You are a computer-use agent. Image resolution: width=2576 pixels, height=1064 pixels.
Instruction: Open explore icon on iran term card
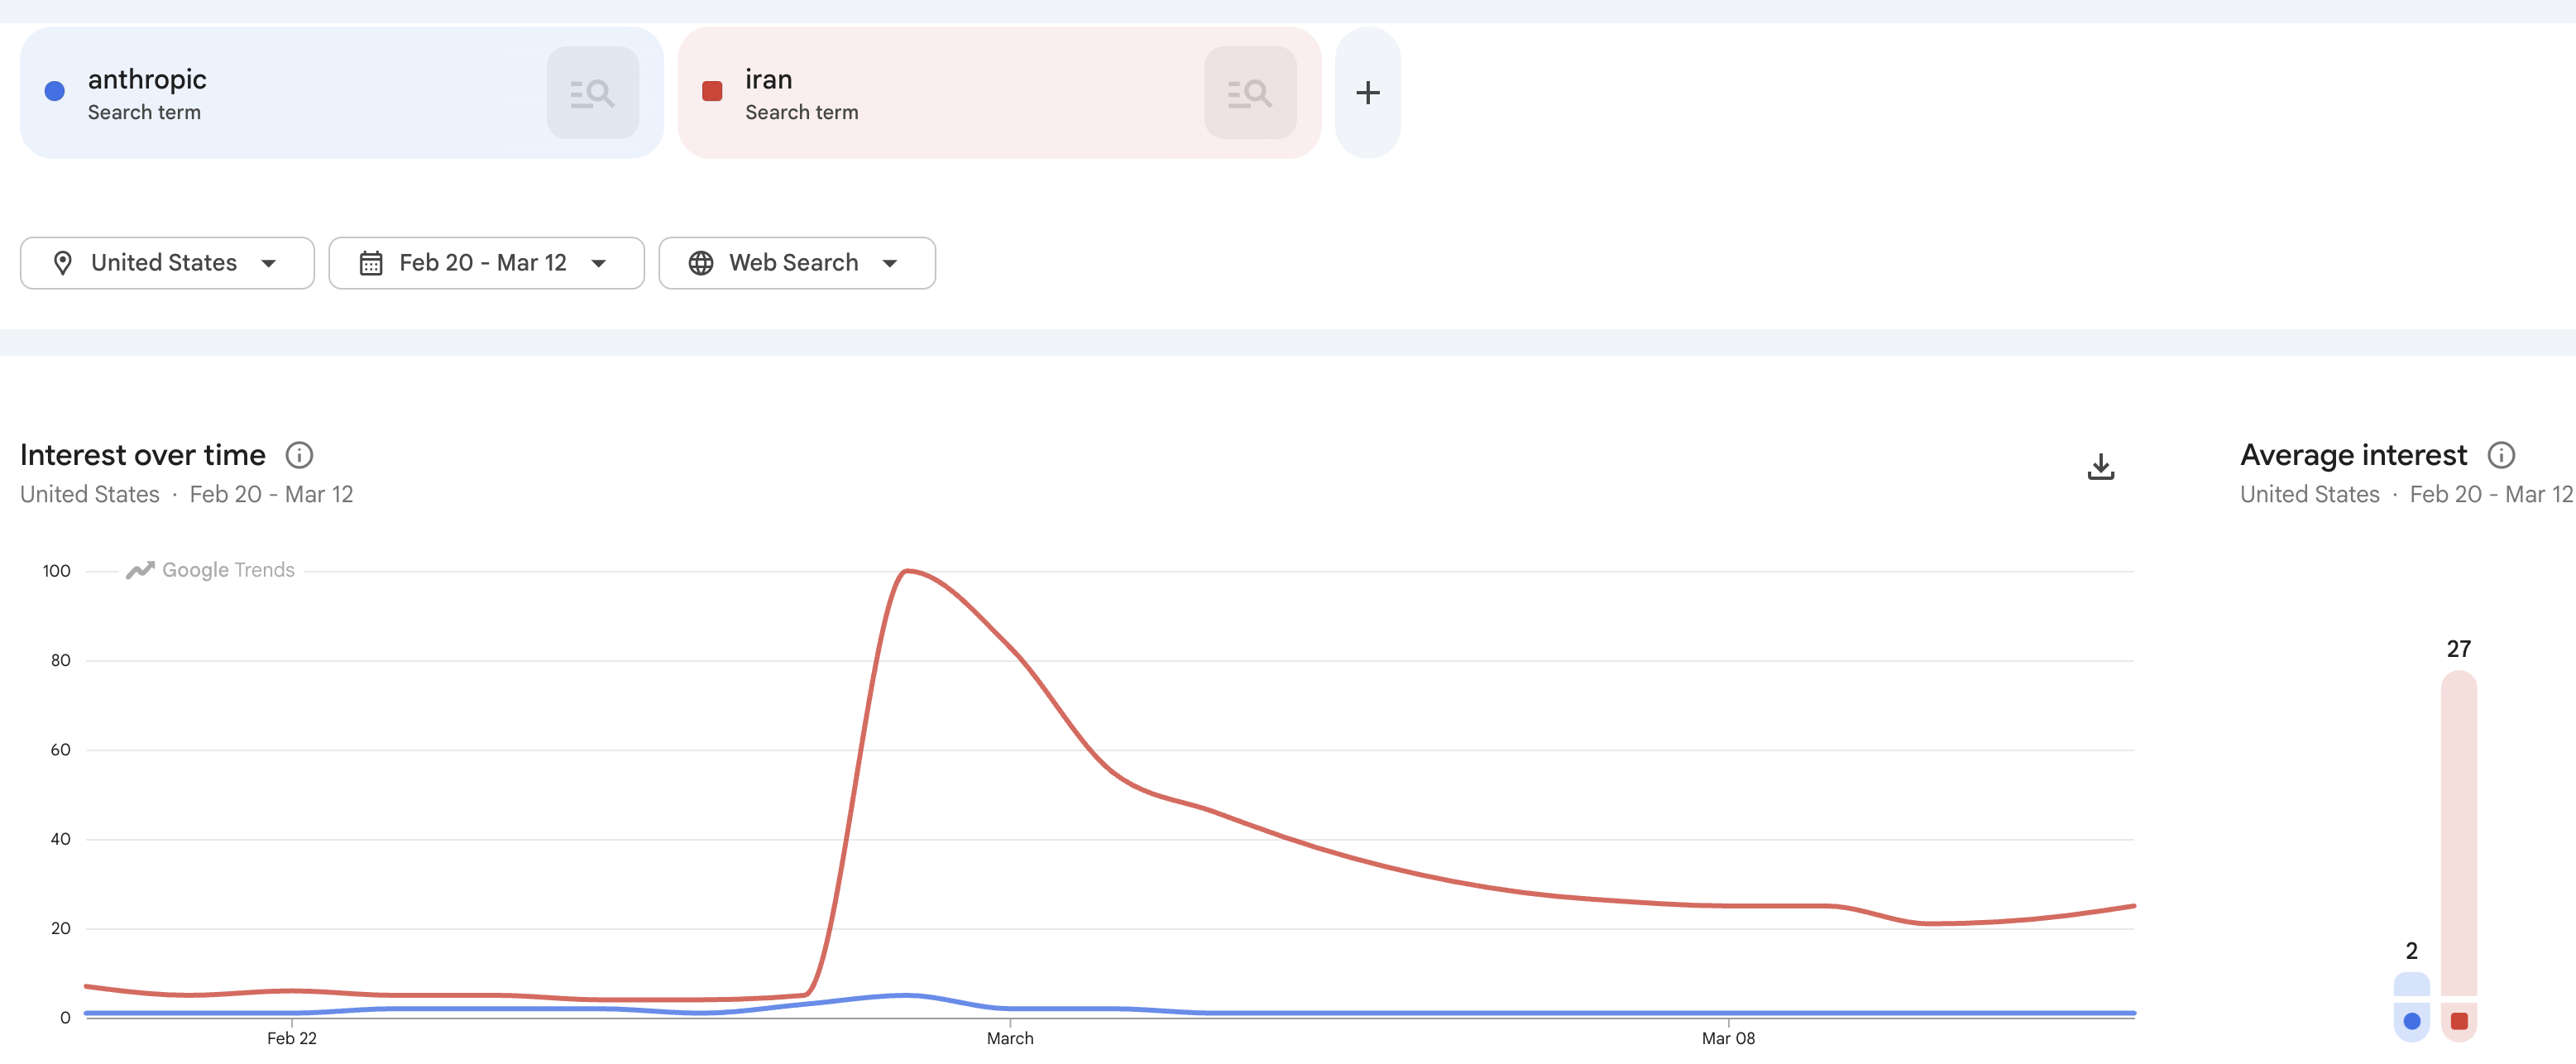(1250, 93)
